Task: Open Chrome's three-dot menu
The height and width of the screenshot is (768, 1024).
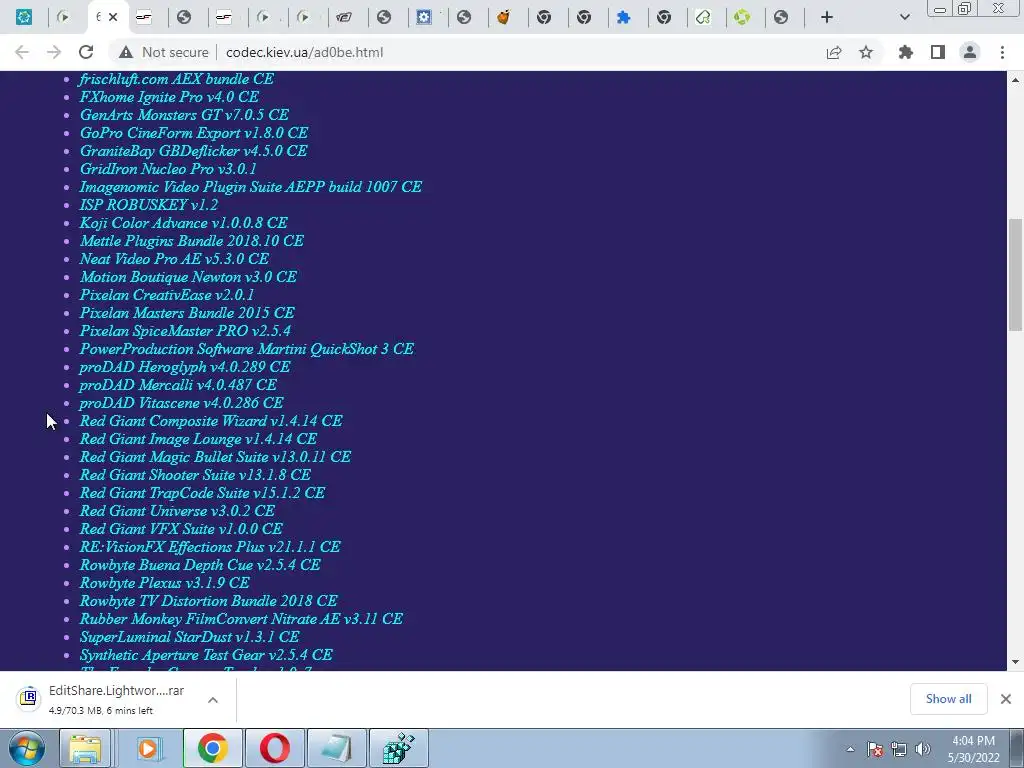Action: pos(1002,52)
